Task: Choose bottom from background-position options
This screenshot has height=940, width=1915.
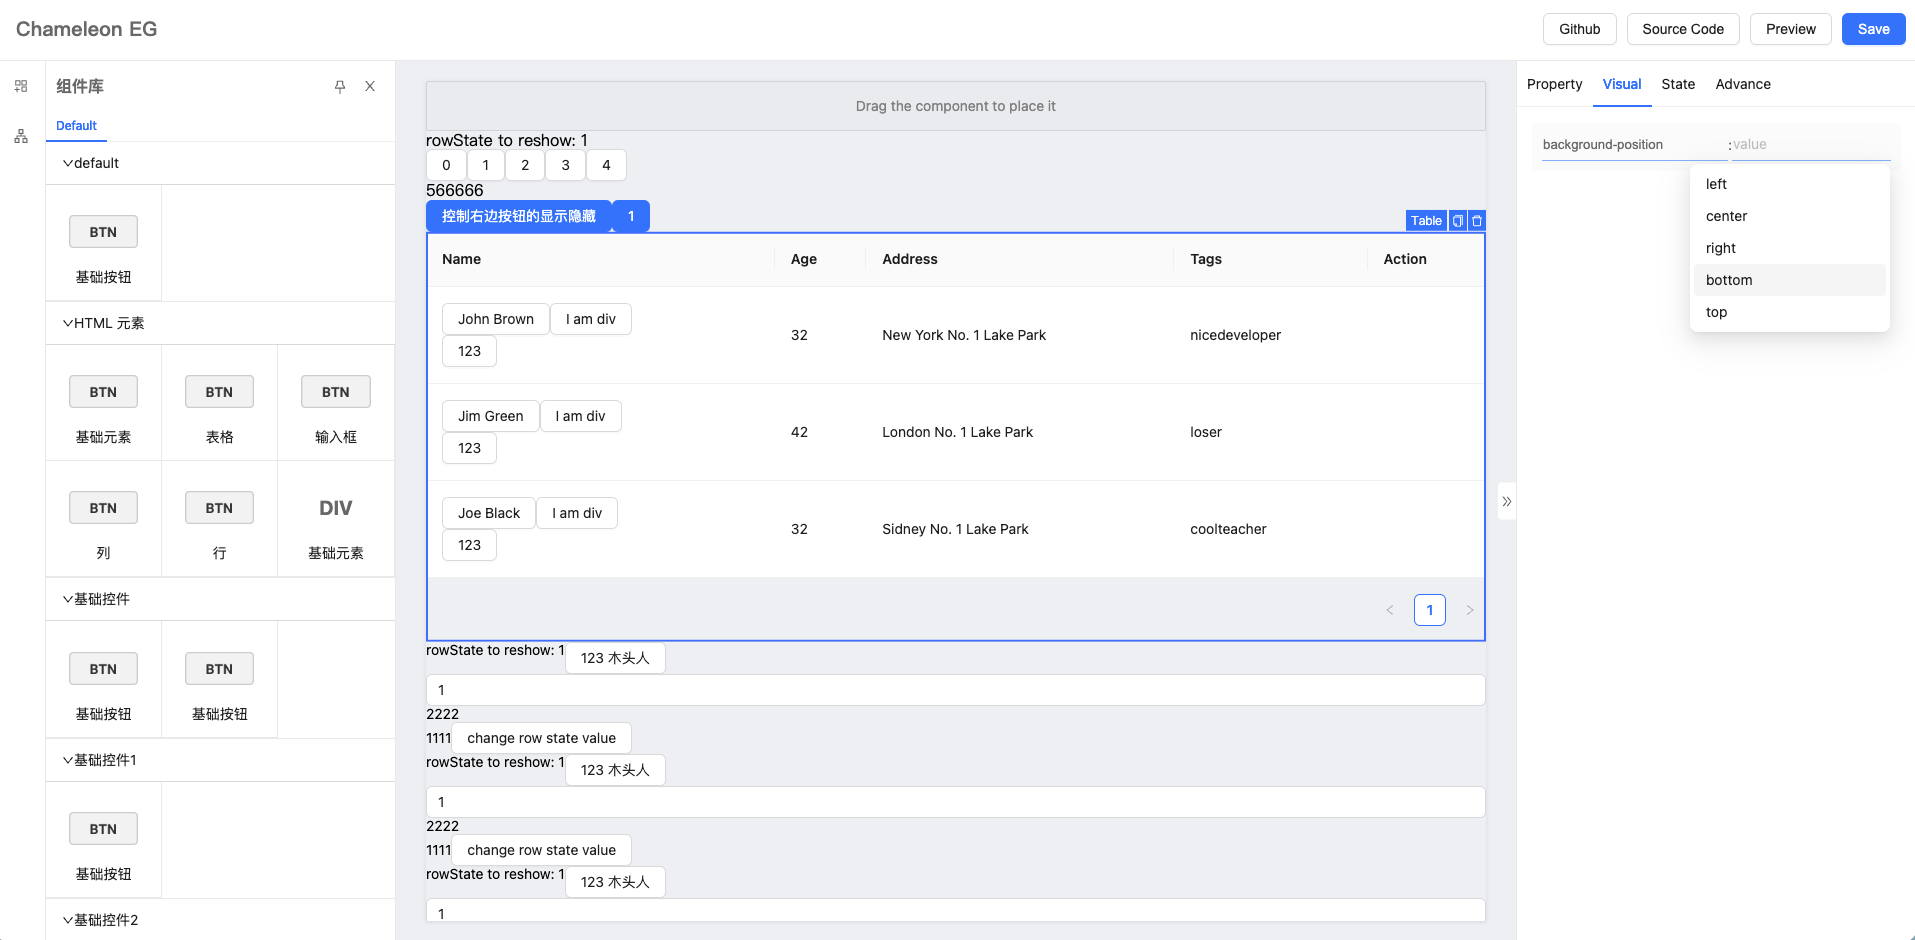Action: pyautogui.click(x=1789, y=280)
